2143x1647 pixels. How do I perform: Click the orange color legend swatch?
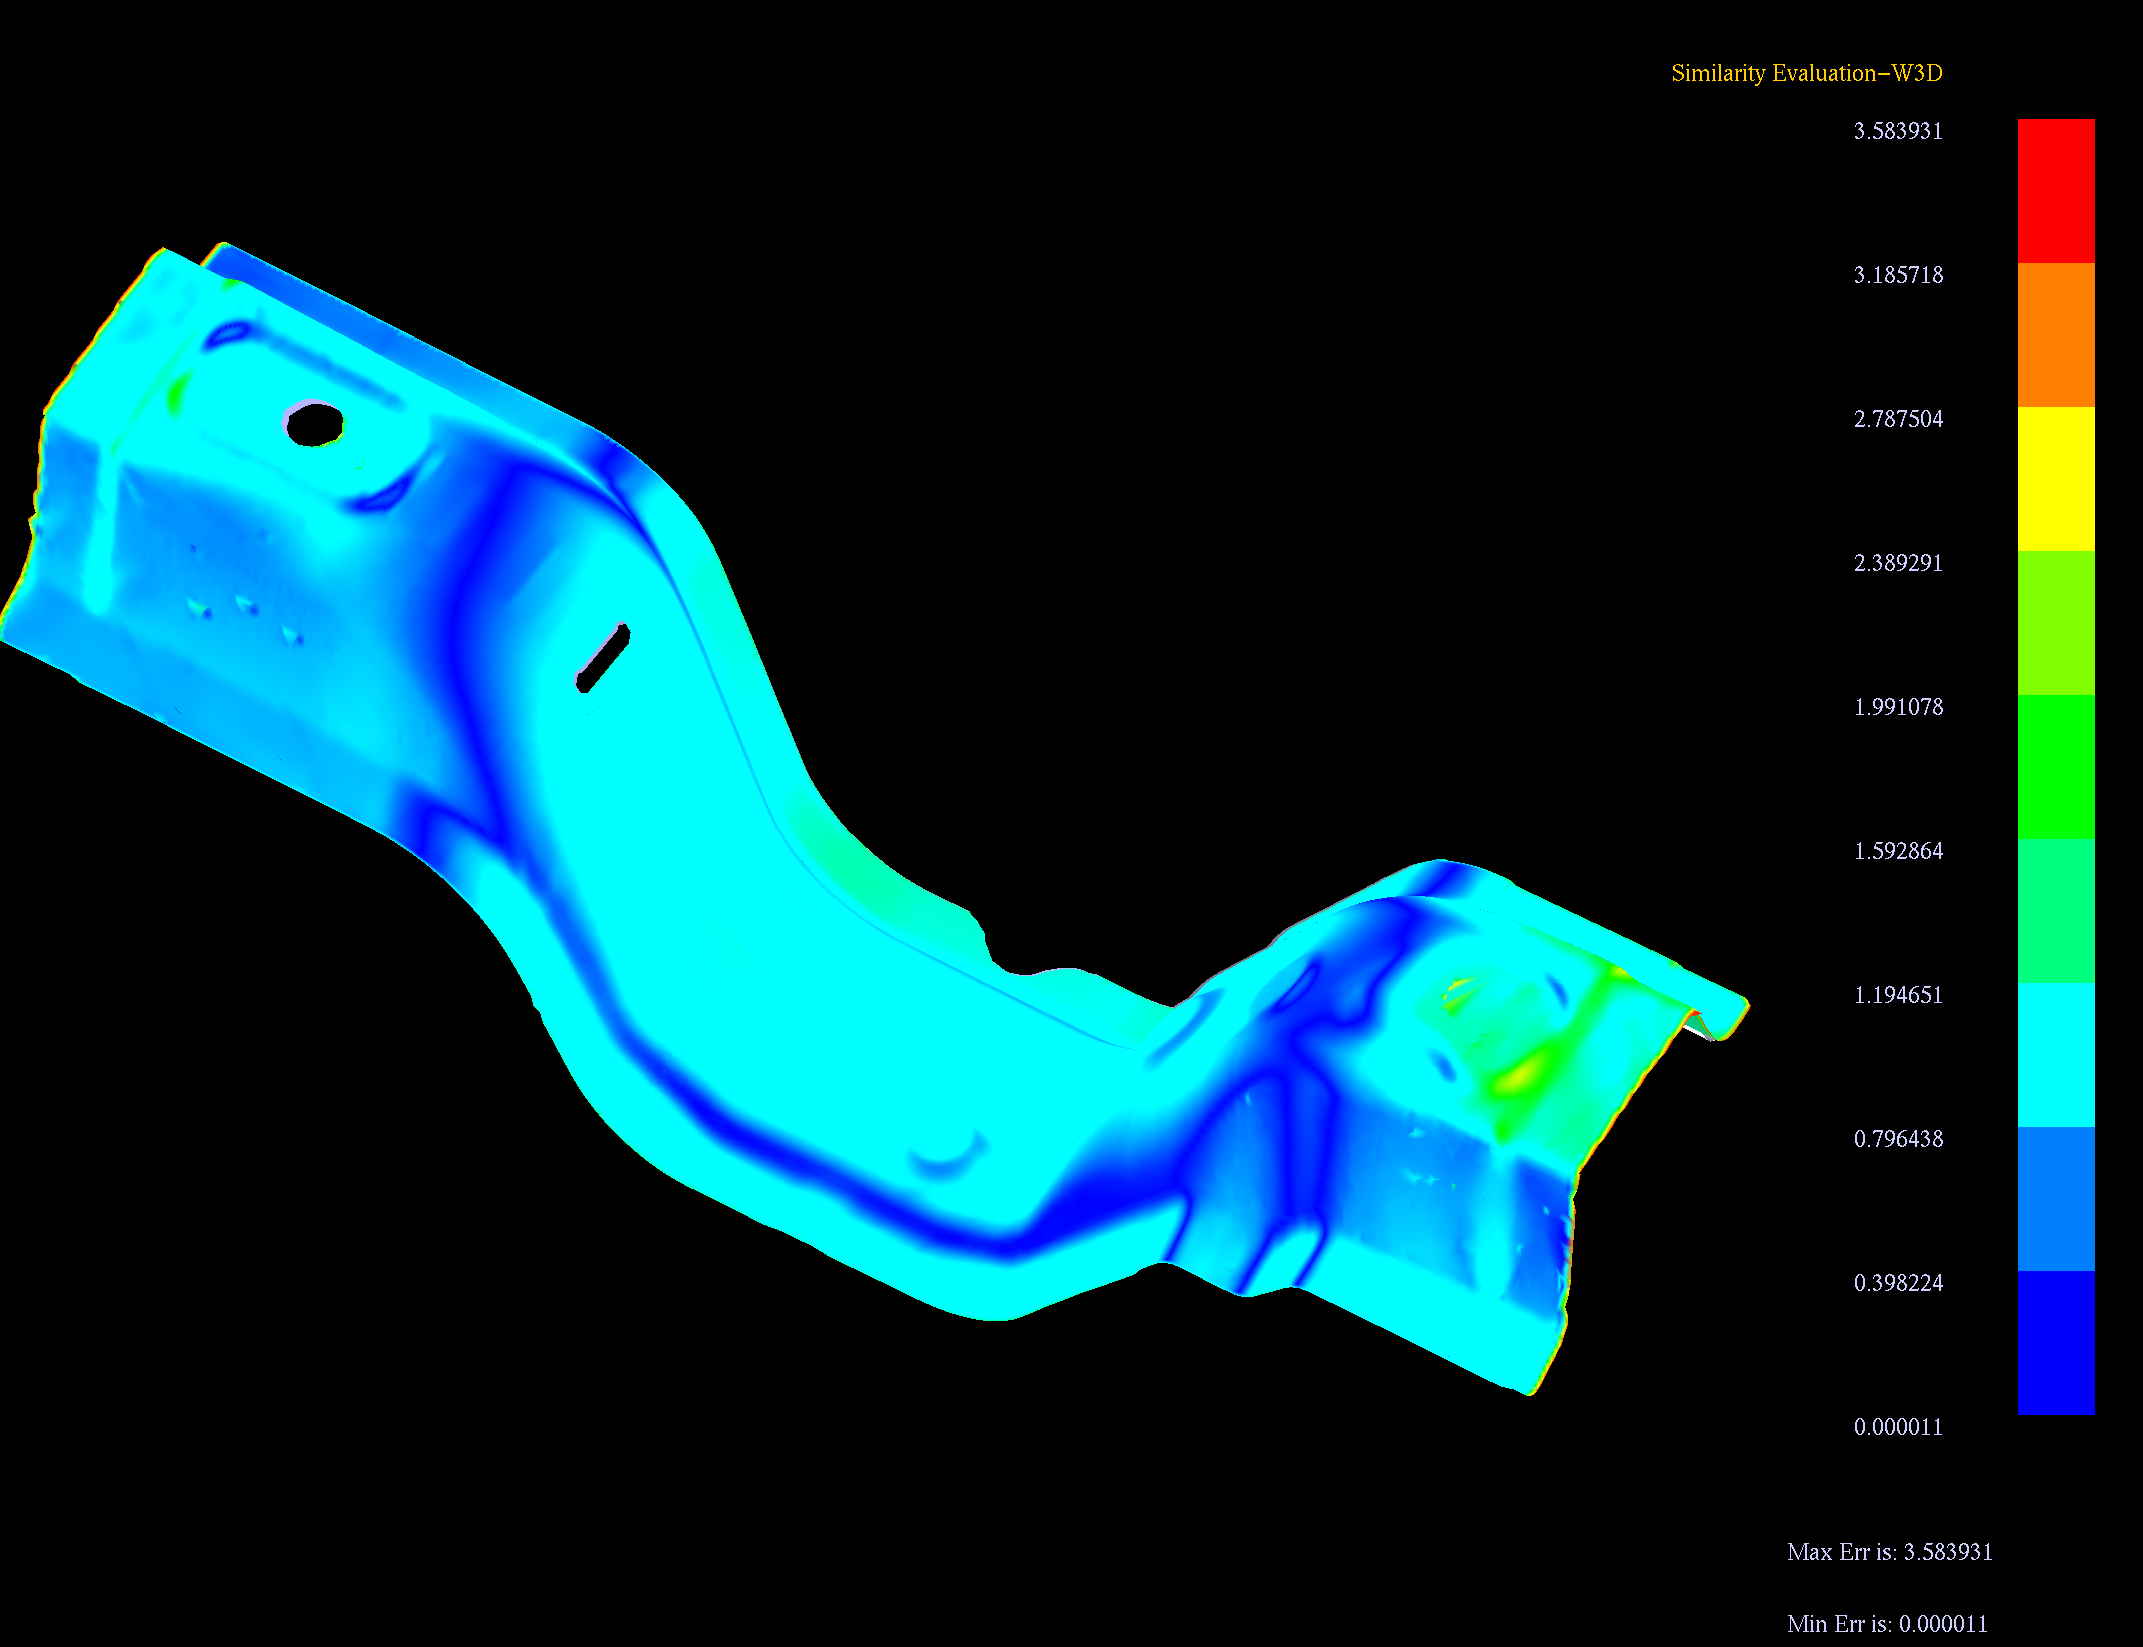pyautogui.click(x=2055, y=334)
